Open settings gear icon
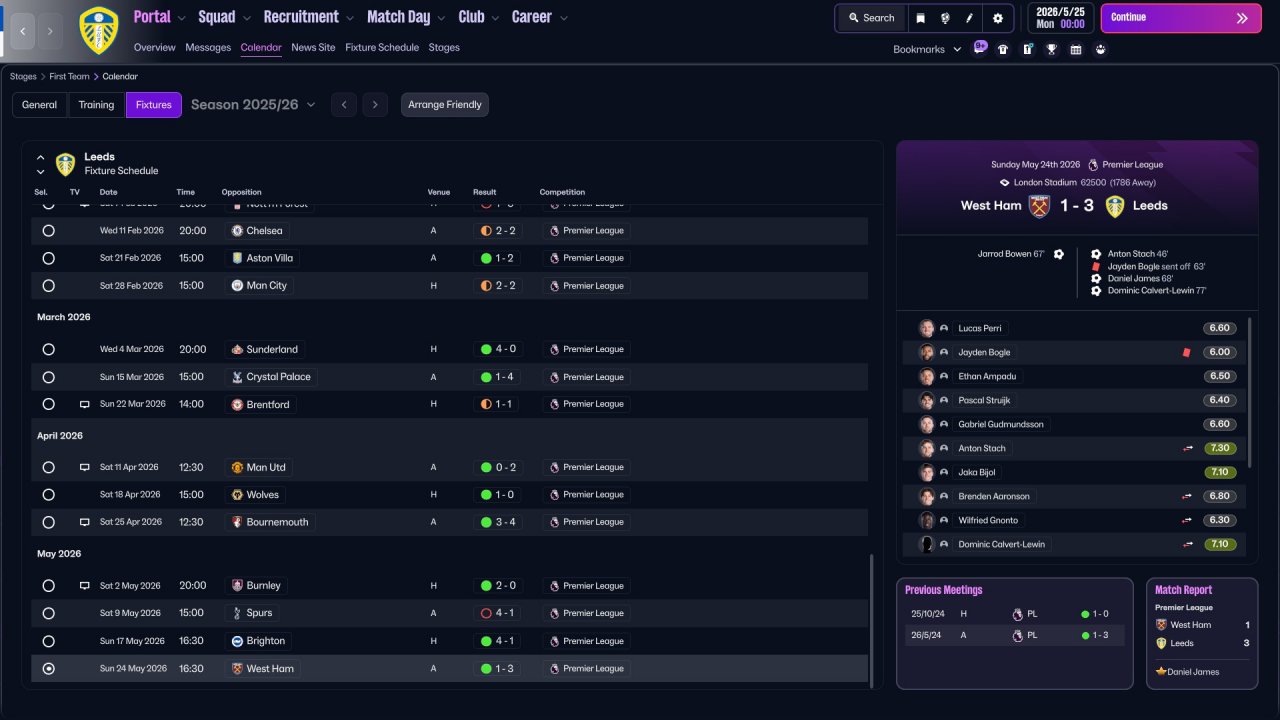Viewport: 1280px width, 720px height. click(x=998, y=18)
